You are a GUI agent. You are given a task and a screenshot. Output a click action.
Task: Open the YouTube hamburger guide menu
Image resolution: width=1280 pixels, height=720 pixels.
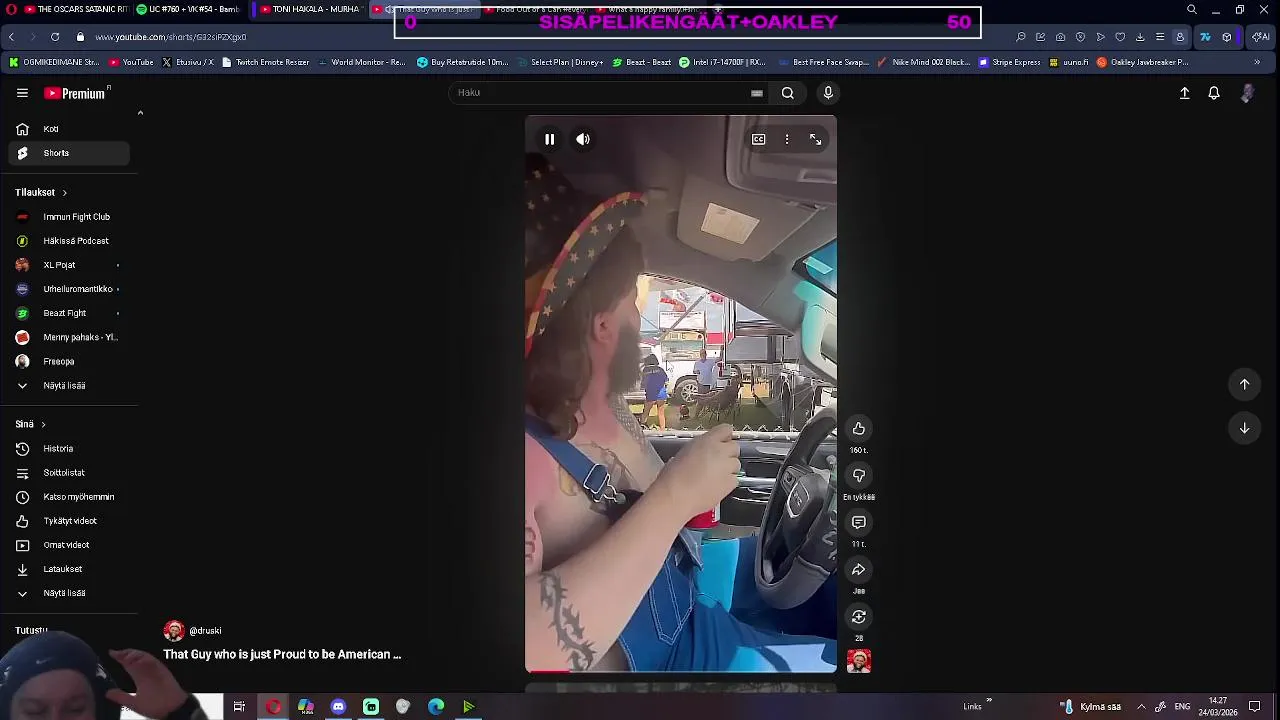click(22, 93)
